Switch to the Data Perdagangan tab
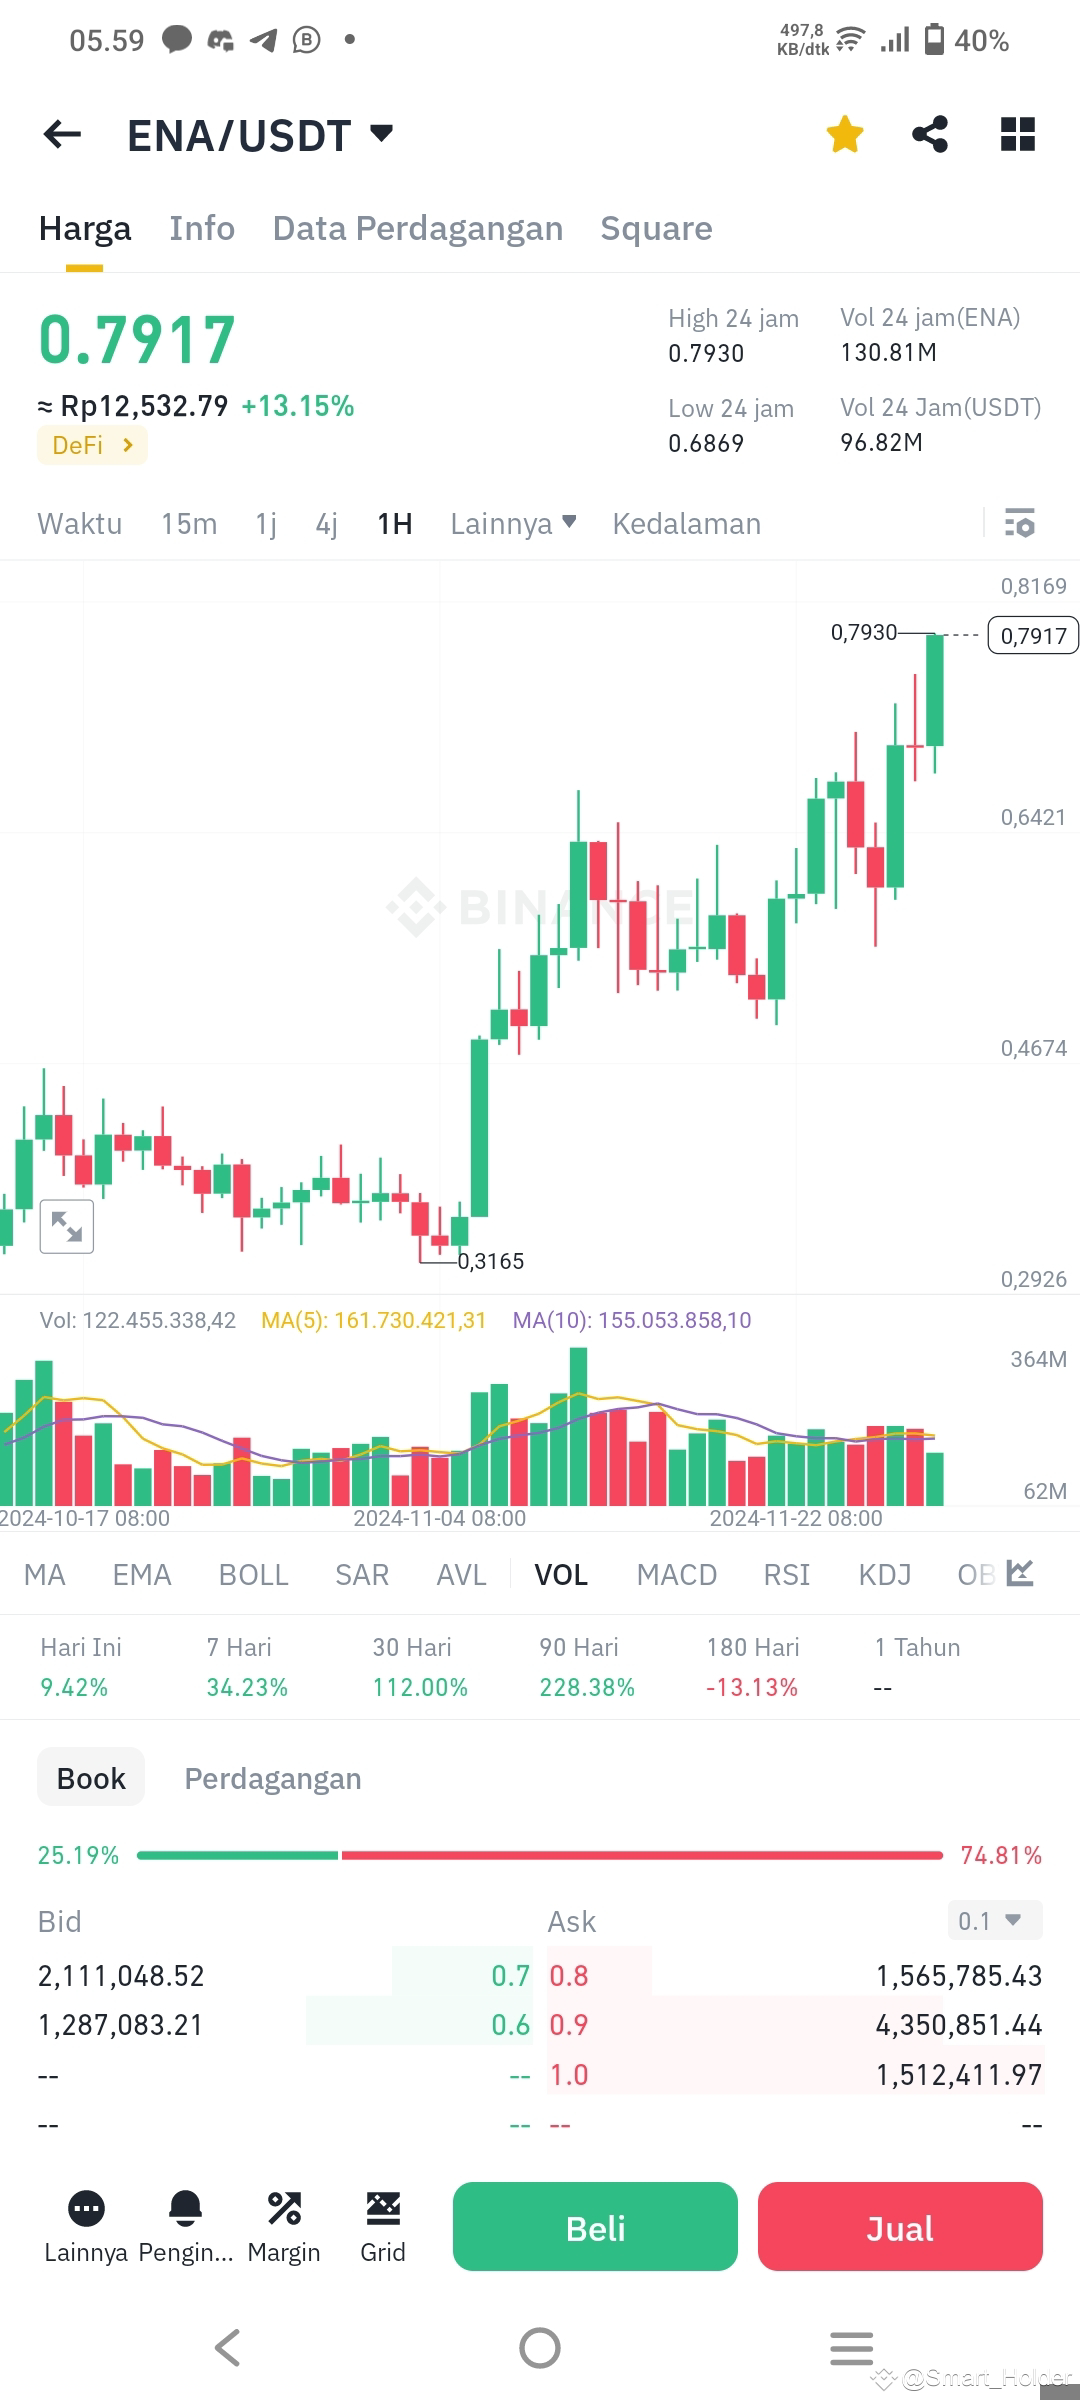This screenshot has height=2400, width=1080. tap(418, 228)
